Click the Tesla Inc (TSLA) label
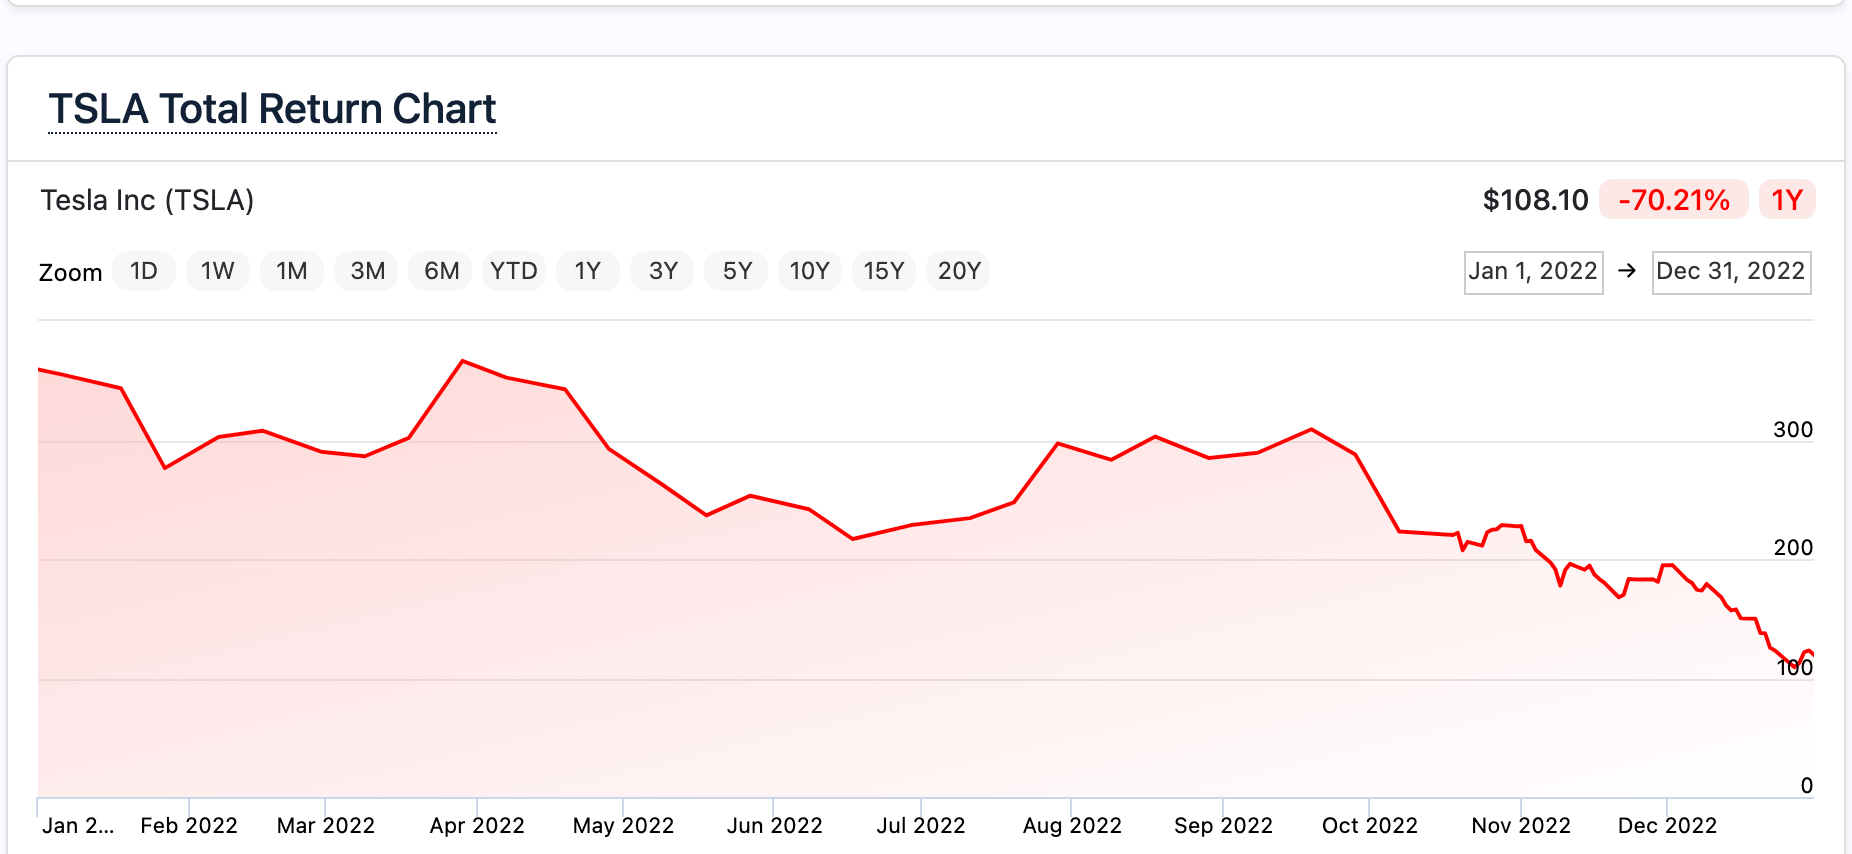This screenshot has height=854, width=1852. coord(147,200)
